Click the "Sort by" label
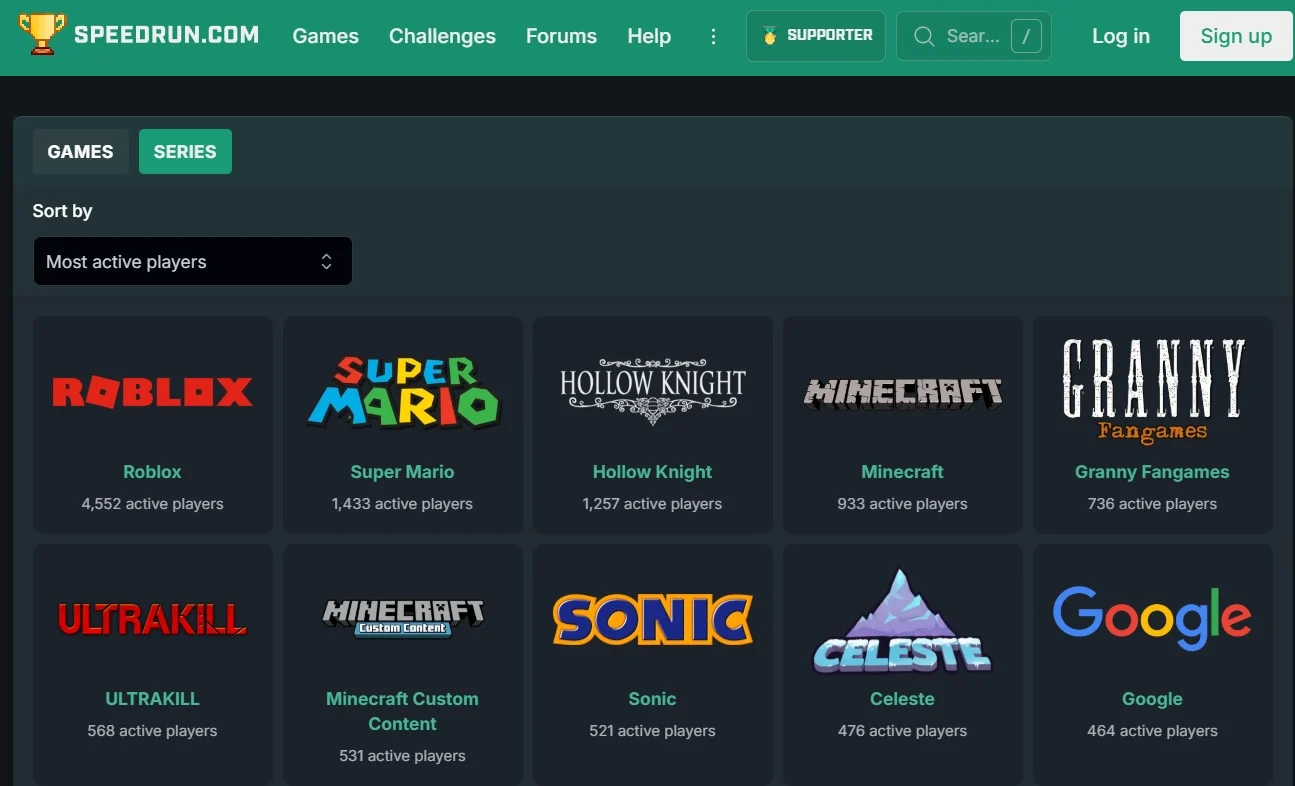Image resolution: width=1295 pixels, height=786 pixels. pyautogui.click(x=62, y=211)
